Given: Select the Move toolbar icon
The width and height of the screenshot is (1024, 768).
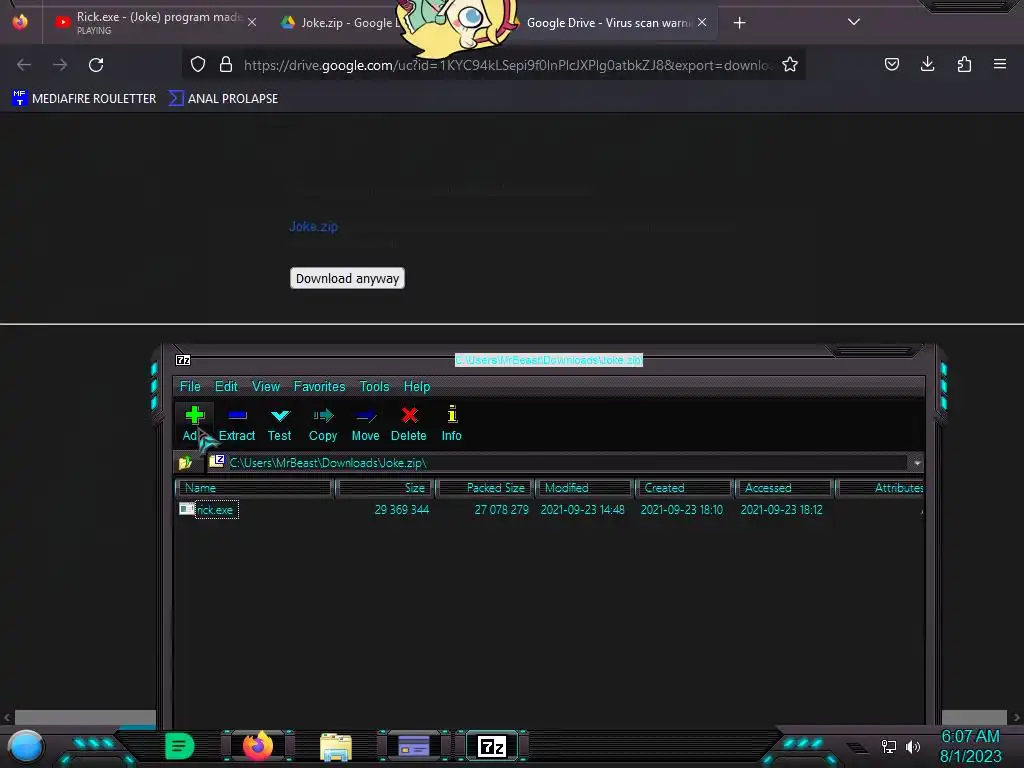Looking at the screenshot, I should [x=366, y=424].
